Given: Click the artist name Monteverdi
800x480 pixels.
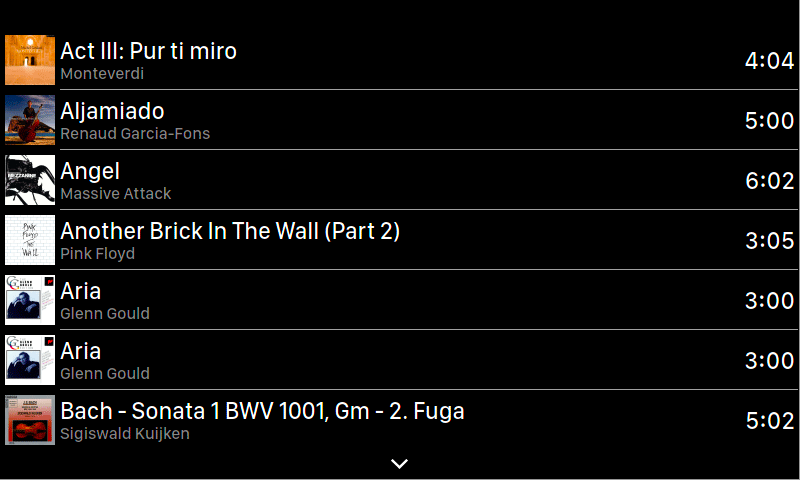Looking at the screenshot, I should 102,73.
